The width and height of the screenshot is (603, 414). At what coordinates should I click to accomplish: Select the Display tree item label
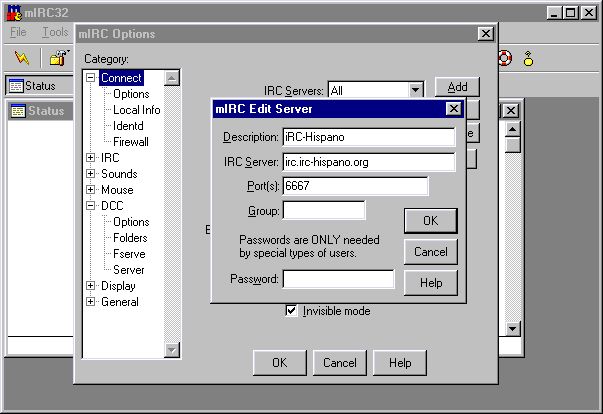click(x=118, y=286)
